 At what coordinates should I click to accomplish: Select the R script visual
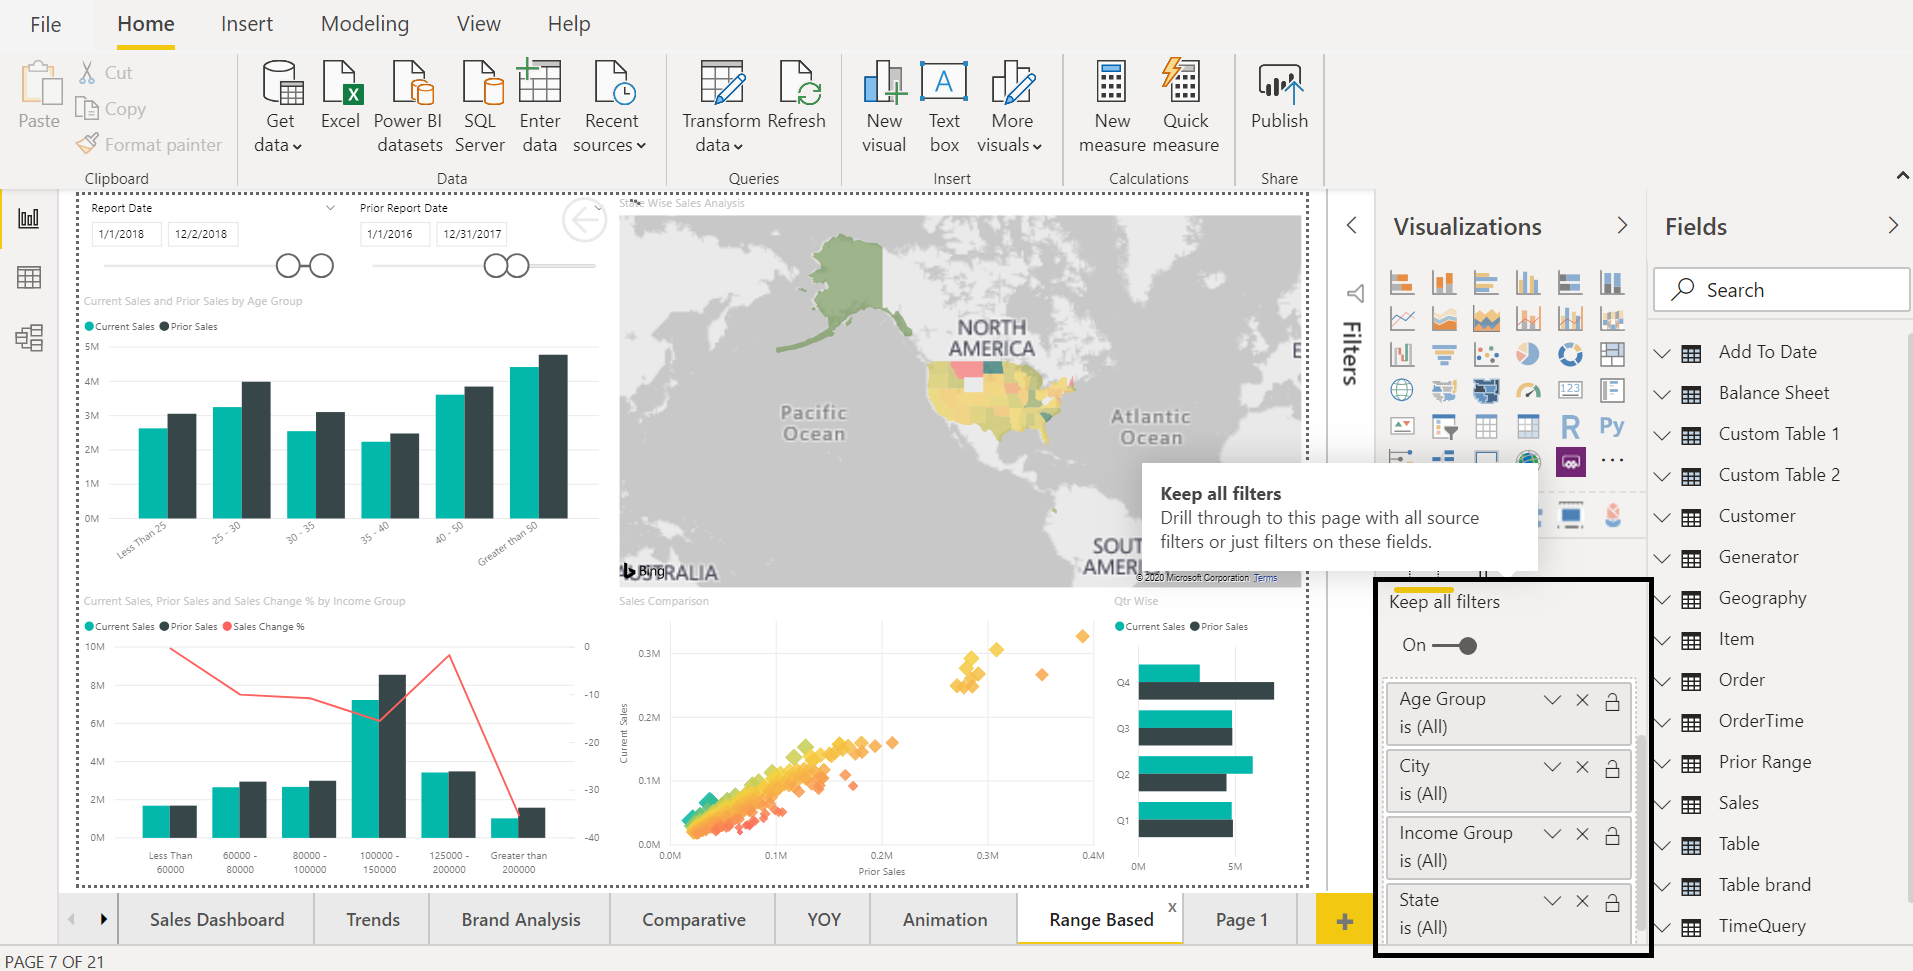point(1570,427)
